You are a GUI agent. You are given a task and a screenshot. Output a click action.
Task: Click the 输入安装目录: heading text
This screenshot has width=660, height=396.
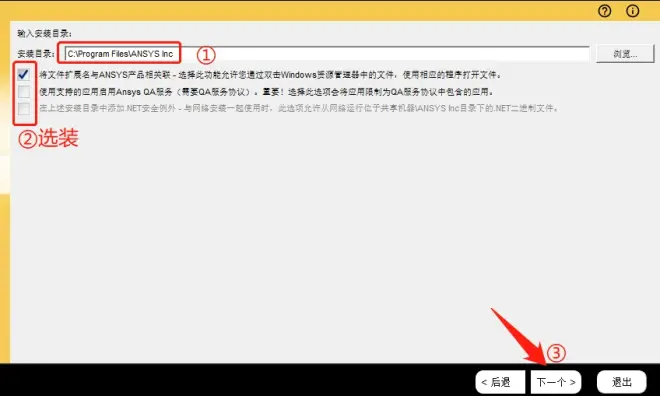[x=44, y=33]
